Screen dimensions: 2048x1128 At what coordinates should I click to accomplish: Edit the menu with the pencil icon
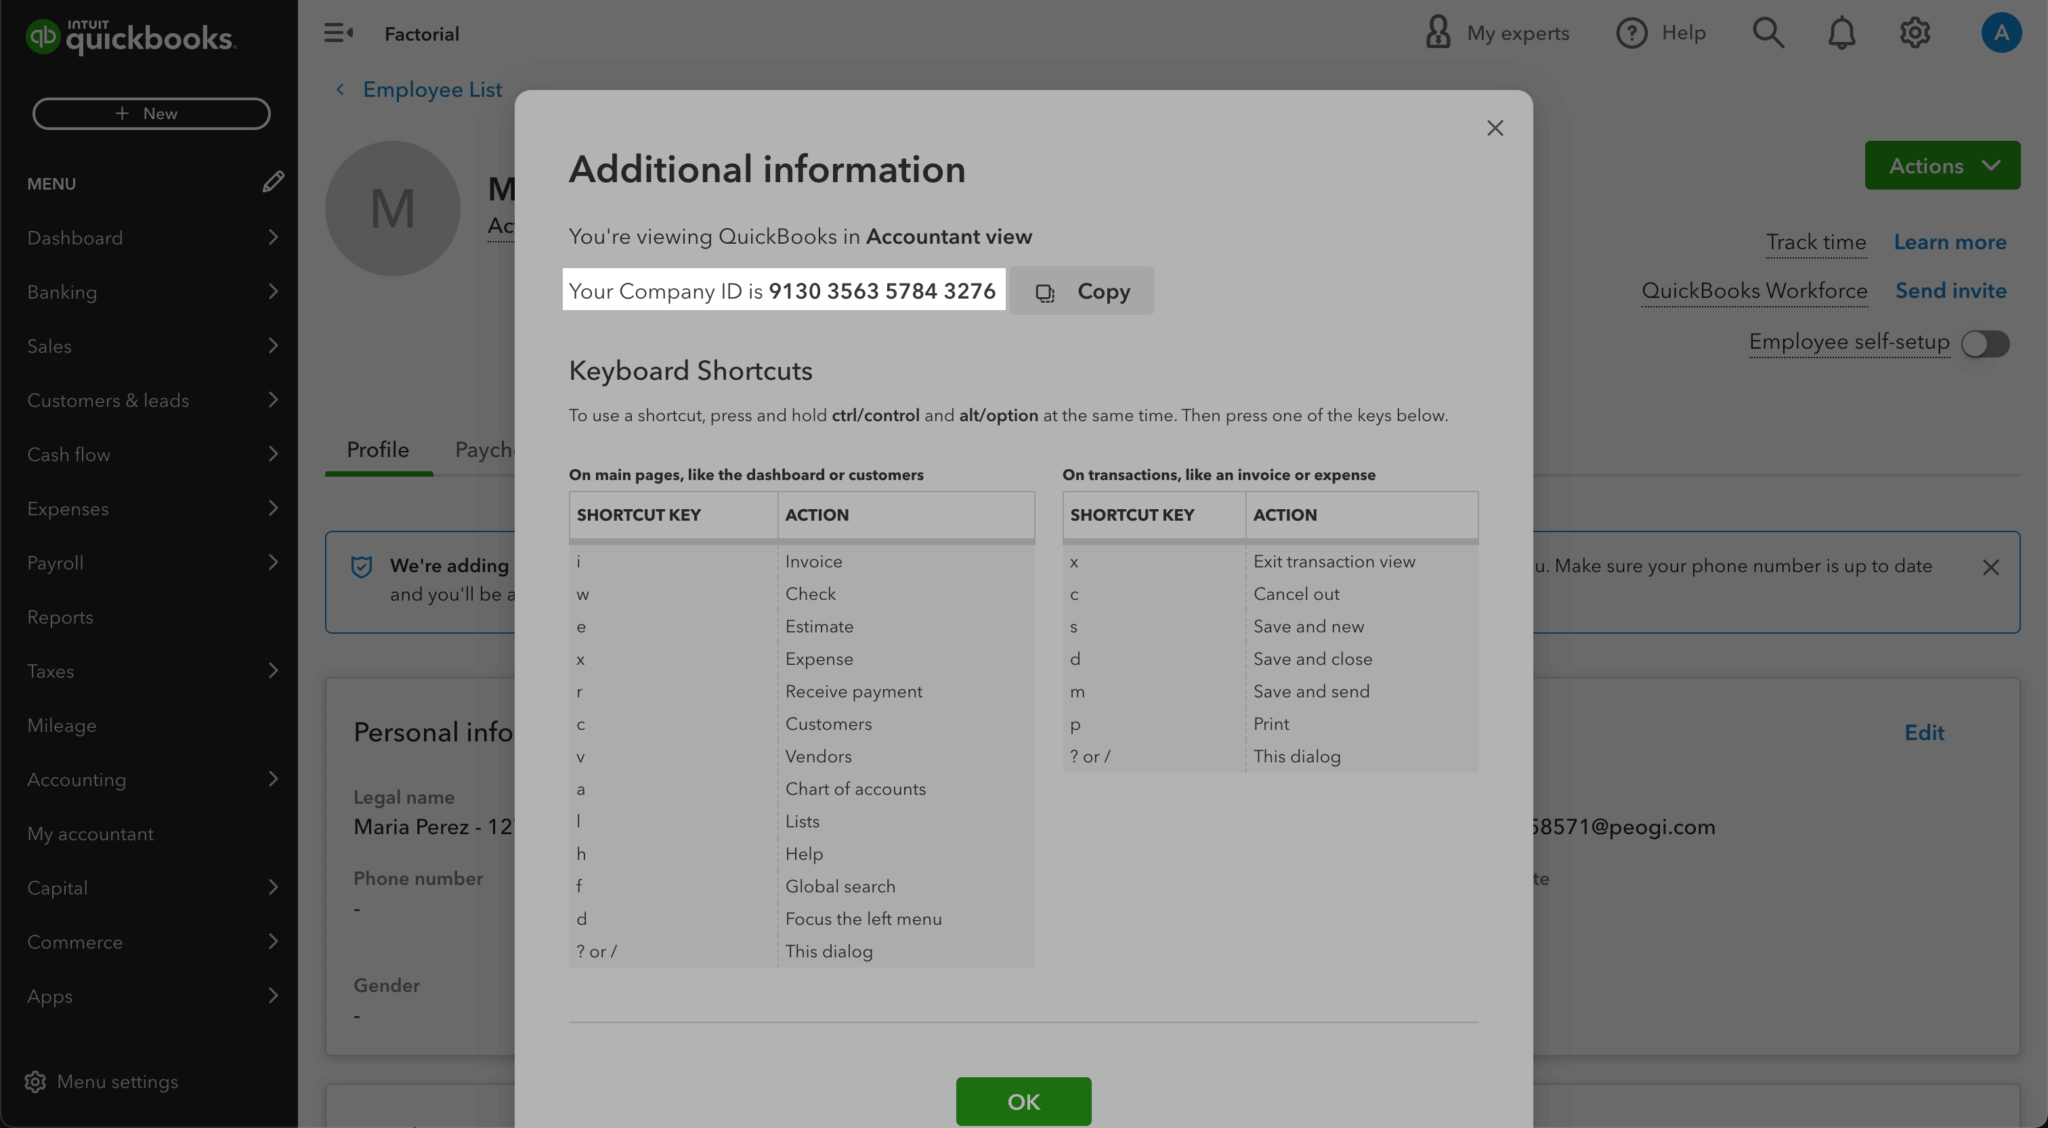274,182
